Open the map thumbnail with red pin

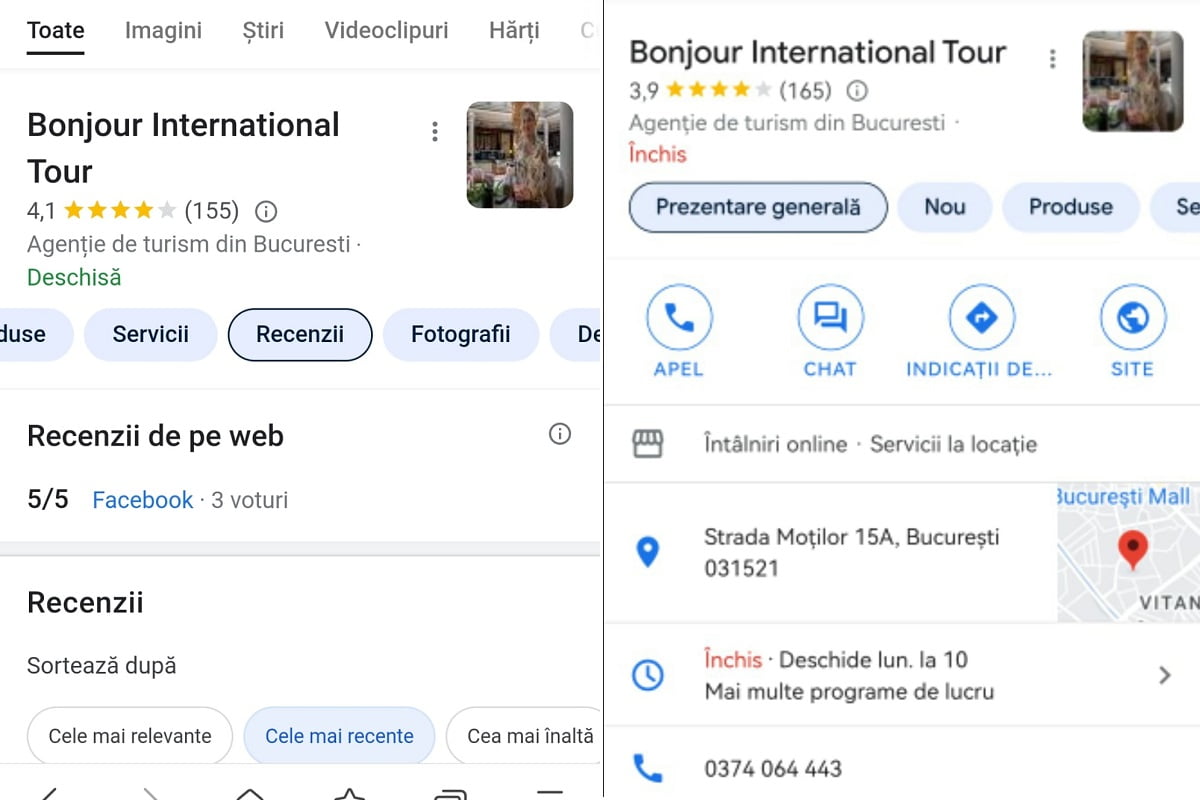click(1128, 553)
